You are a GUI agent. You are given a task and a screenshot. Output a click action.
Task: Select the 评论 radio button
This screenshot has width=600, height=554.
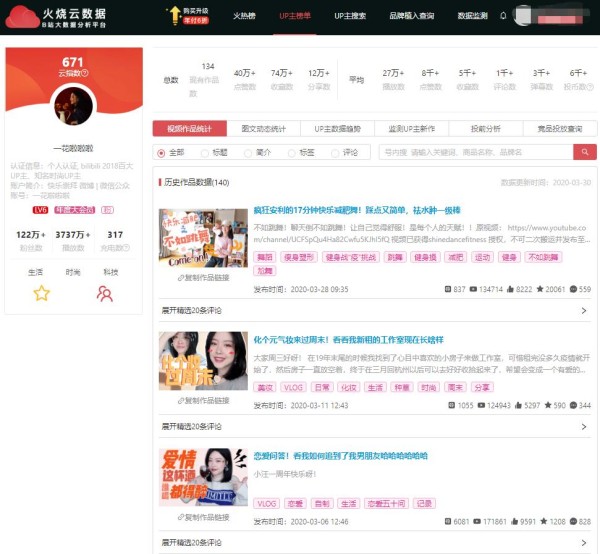point(335,153)
